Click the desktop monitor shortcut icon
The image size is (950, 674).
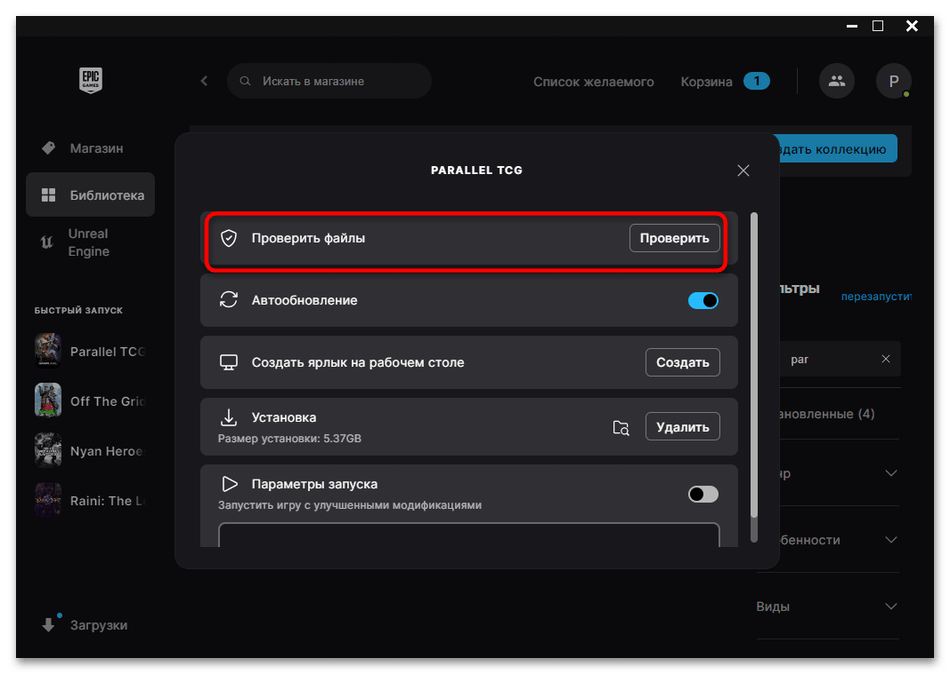(228, 362)
